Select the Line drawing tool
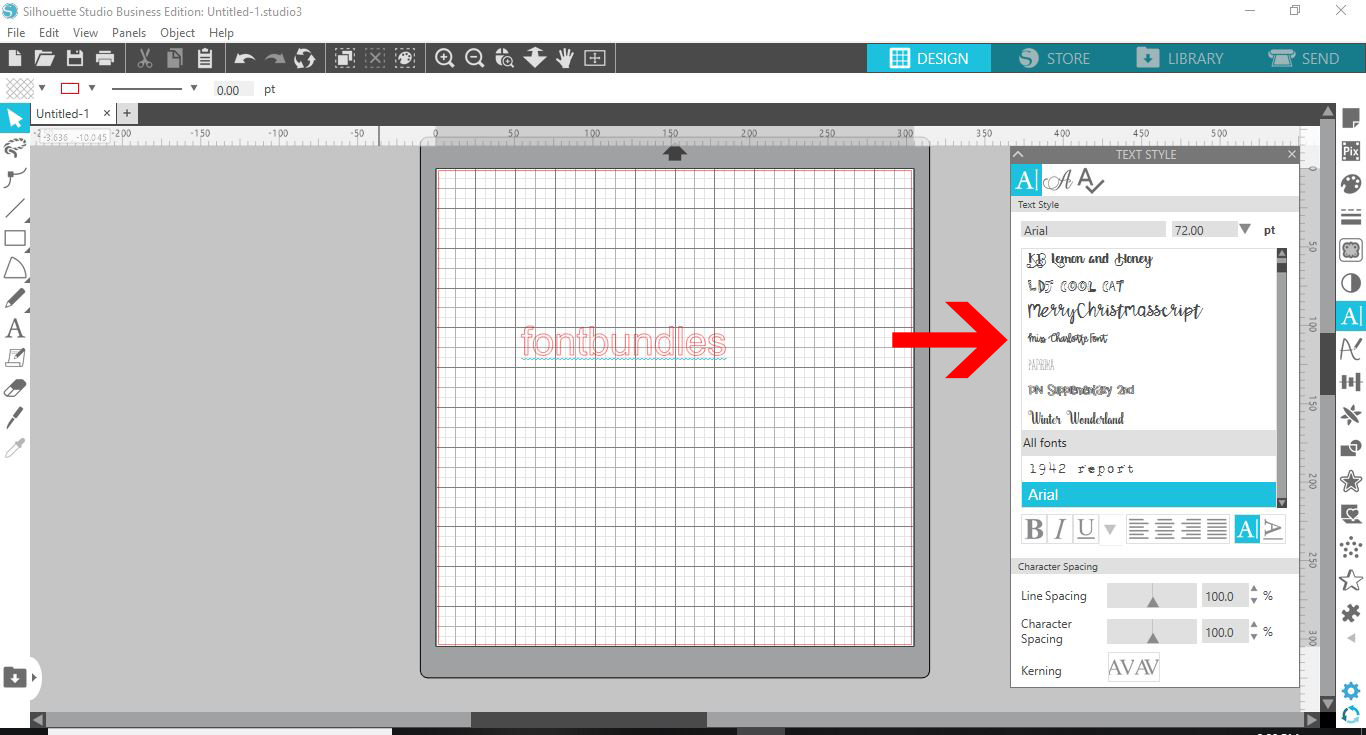The height and width of the screenshot is (735, 1366). (x=15, y=209)
